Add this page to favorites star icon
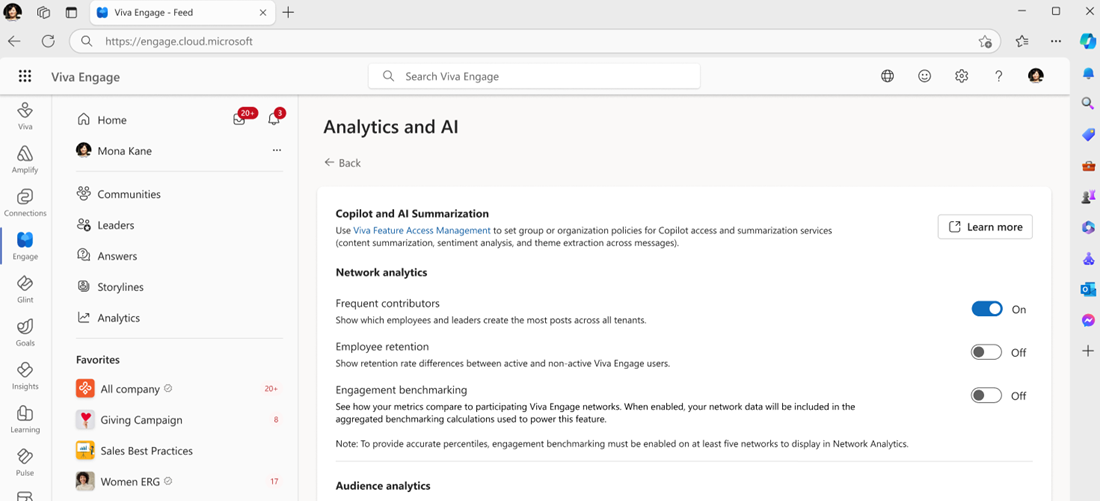Image resolution: width=1100 pixels, height=501 pixels. click(985, 41)
